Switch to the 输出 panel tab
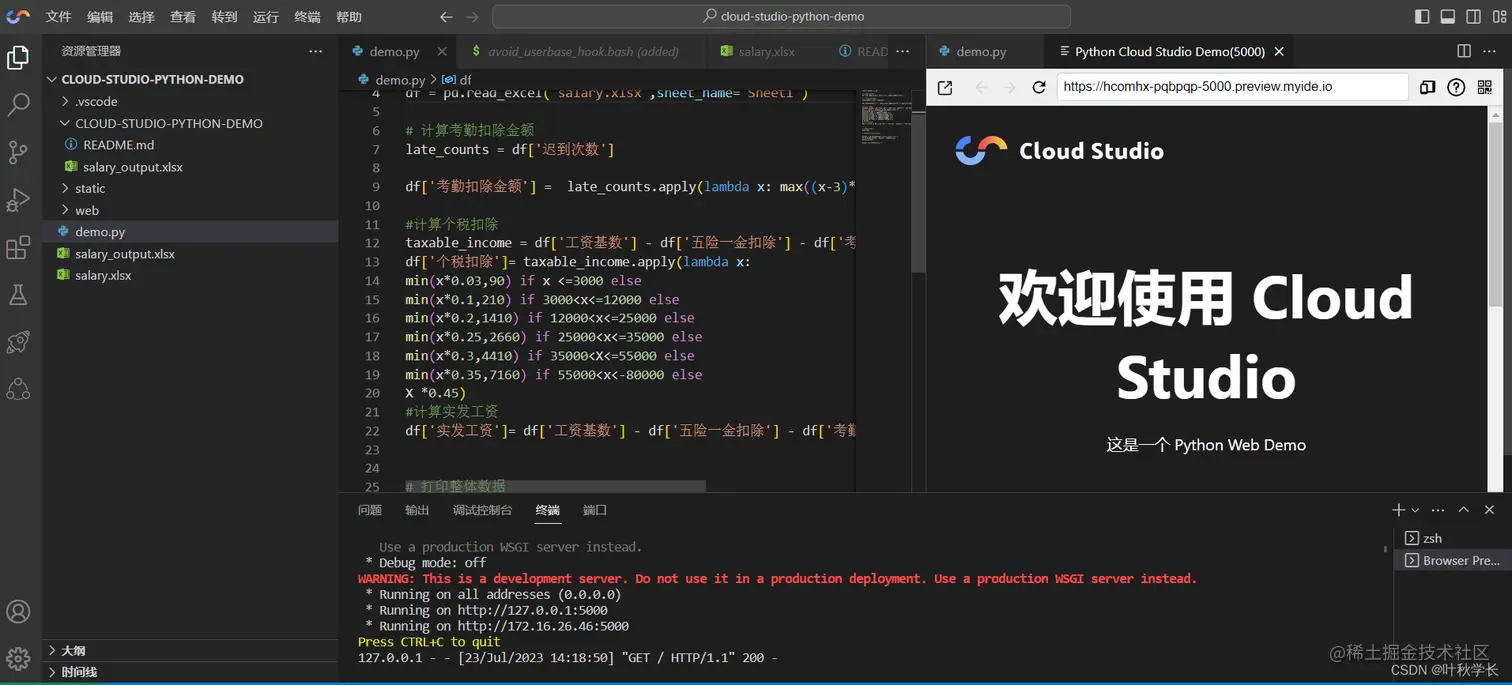The image size is (1512, 685). pyautogui.click(x=417, y=510)
